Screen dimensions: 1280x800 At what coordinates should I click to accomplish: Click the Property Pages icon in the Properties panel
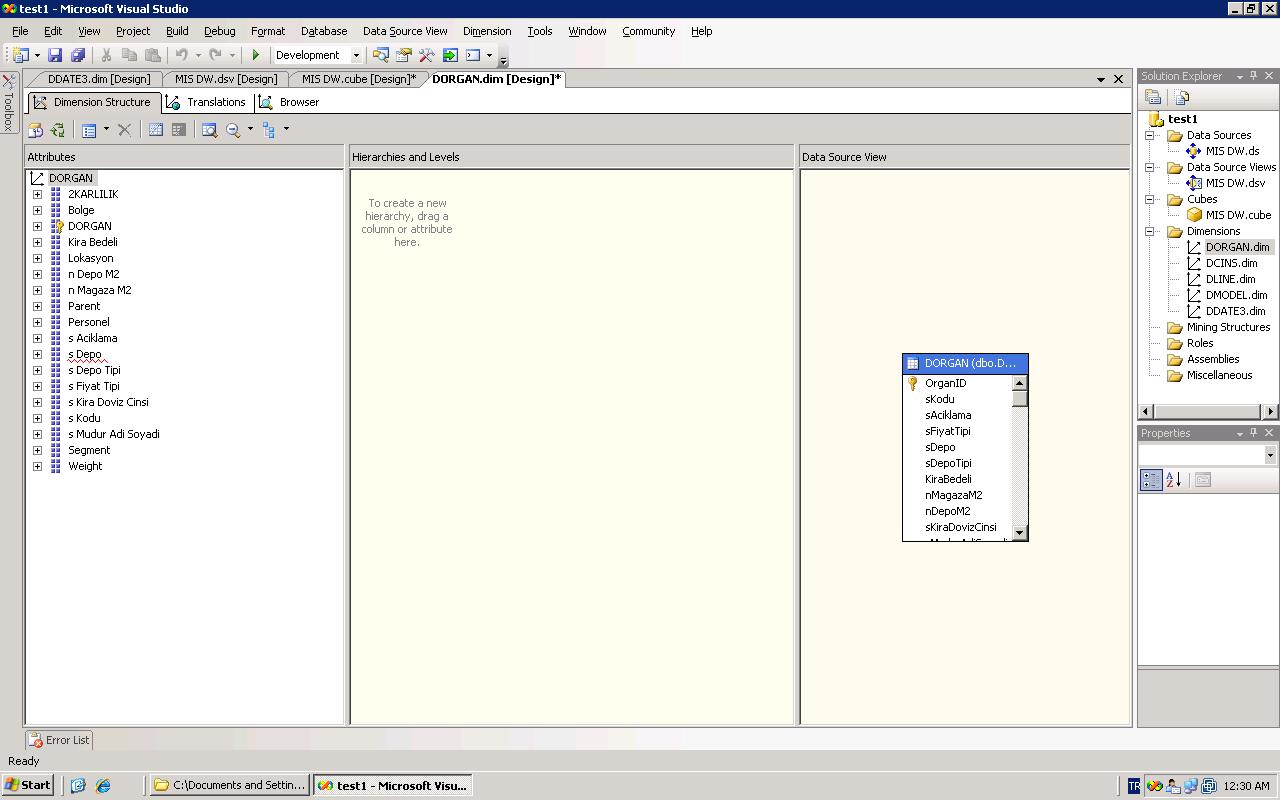point(1203,480)
